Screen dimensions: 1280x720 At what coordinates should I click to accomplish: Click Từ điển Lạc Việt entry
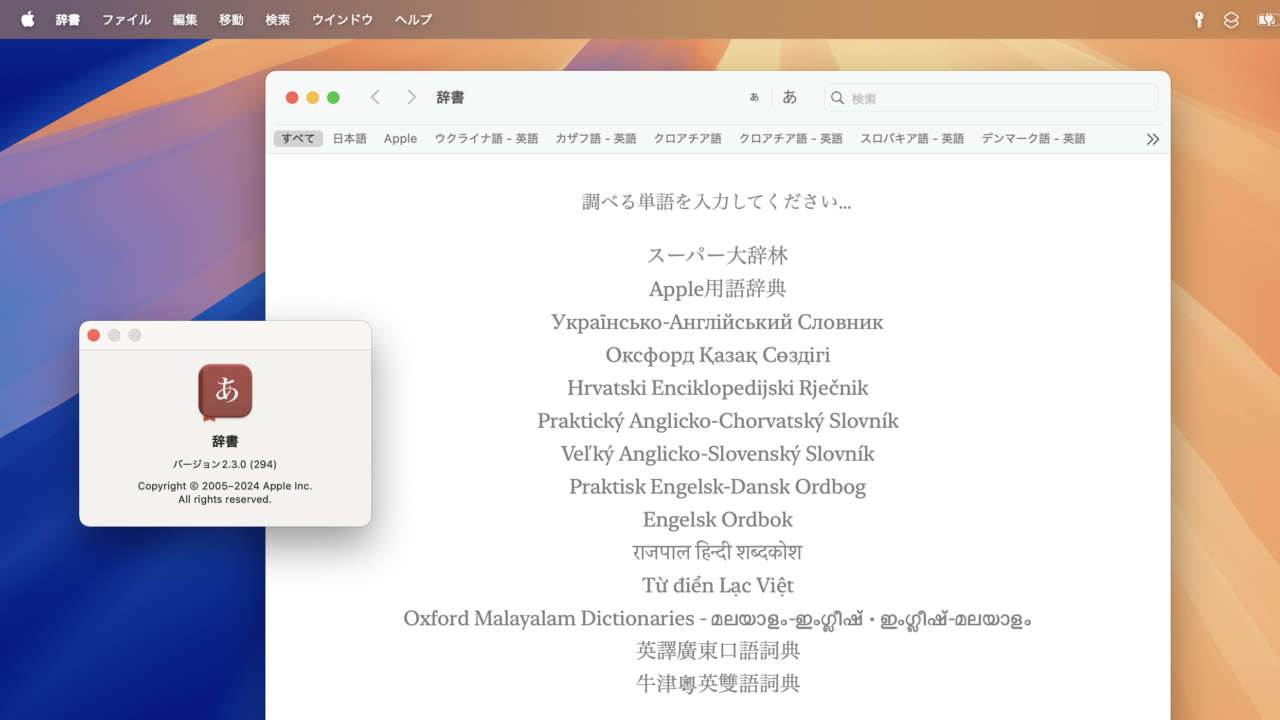point(718,585)
